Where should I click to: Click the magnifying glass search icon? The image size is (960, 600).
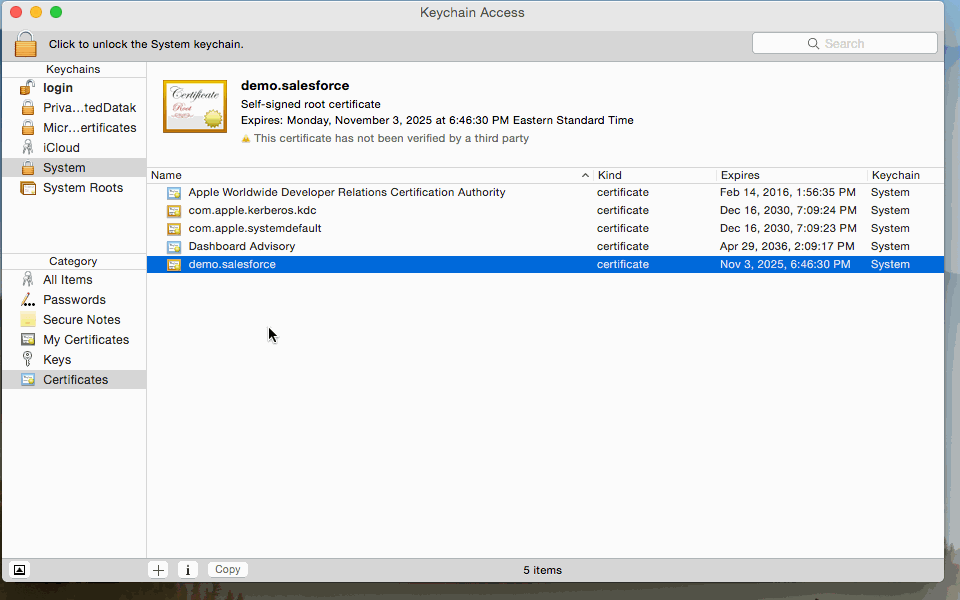tap(813, 43)
